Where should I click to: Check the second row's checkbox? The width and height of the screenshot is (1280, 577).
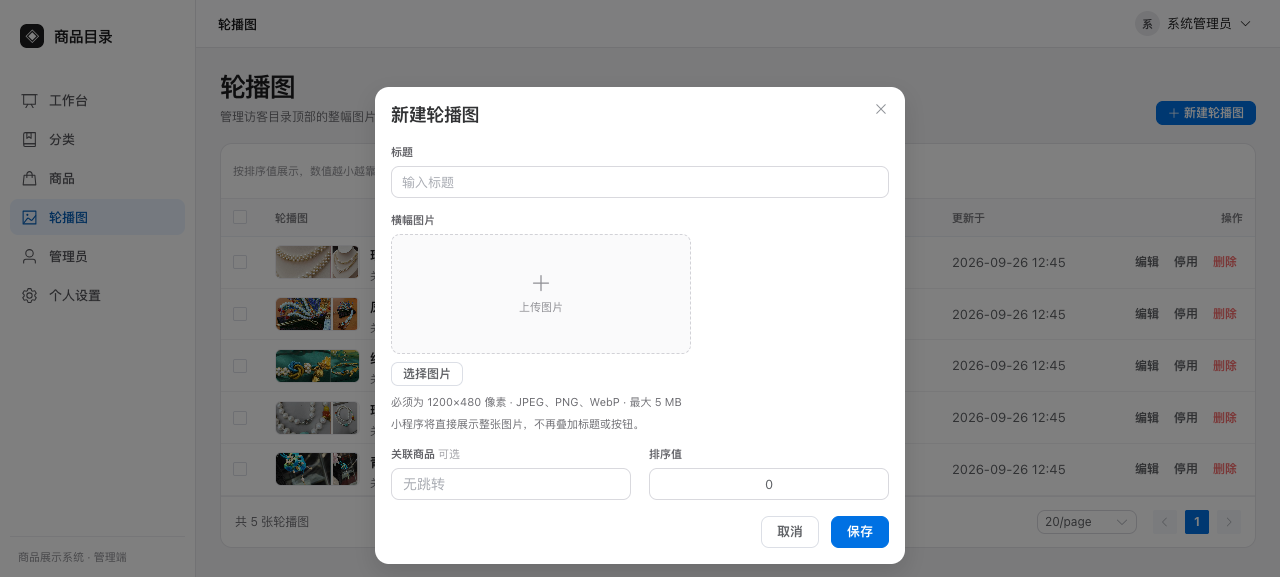coord(240,313)
